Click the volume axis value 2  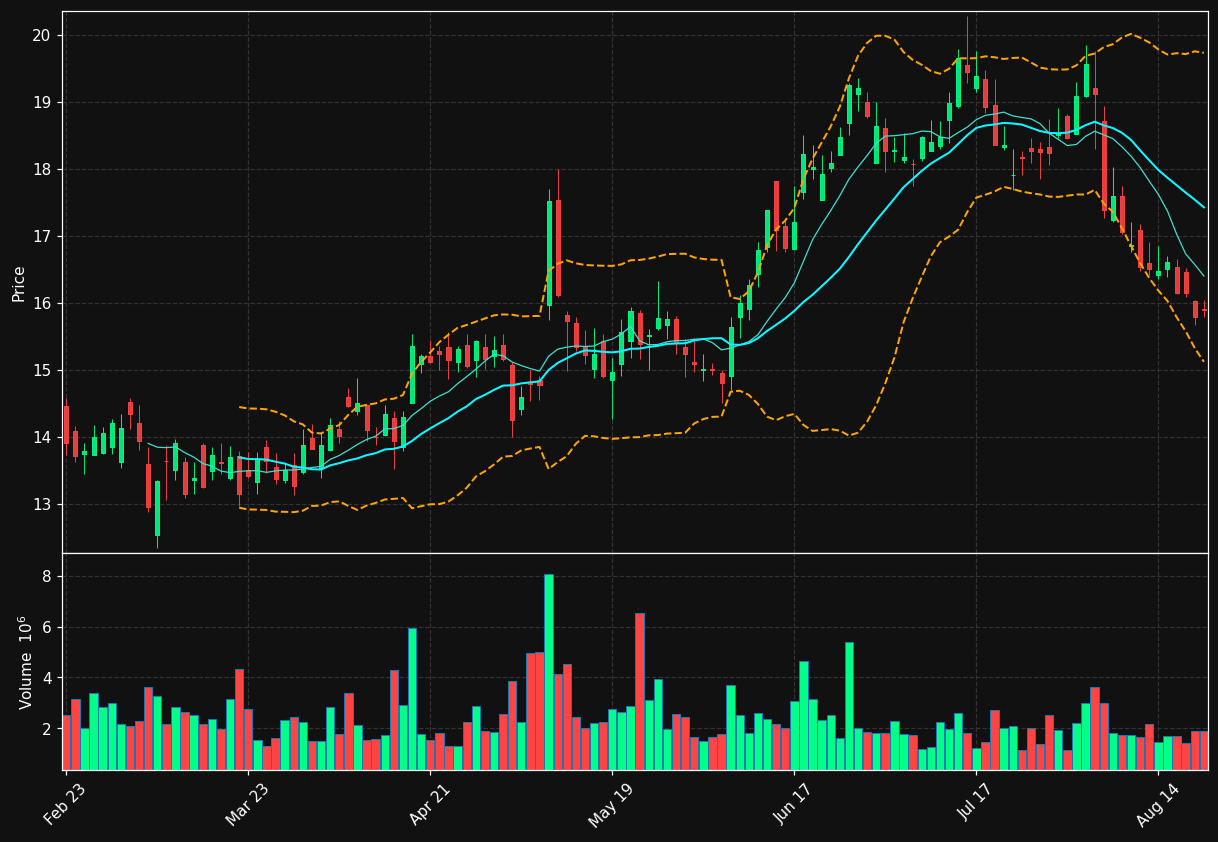click(x=46, y=729)
